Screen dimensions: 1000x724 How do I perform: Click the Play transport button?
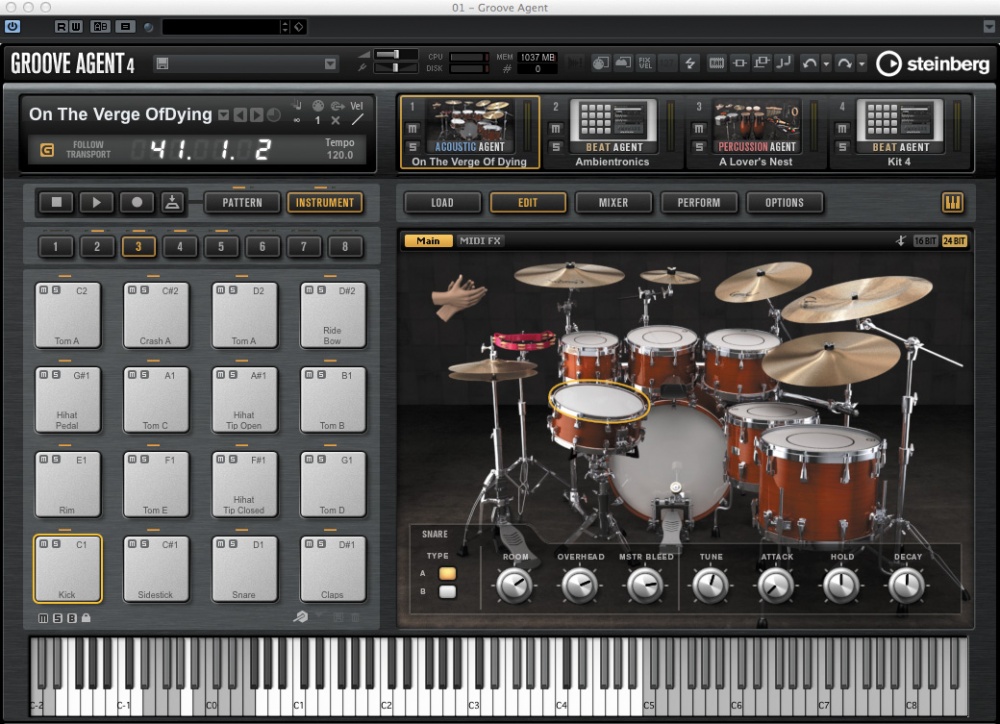click(x=96, y=202)
